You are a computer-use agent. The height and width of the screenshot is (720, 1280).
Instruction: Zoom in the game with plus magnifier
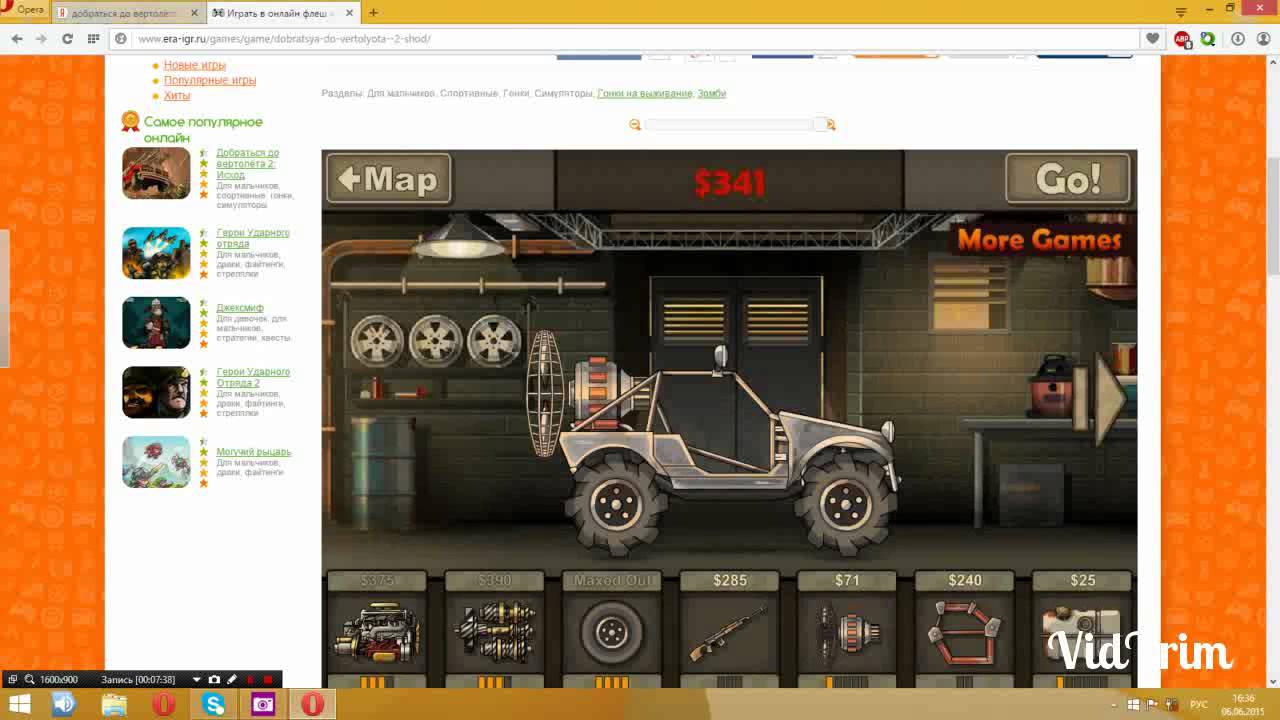830,125
